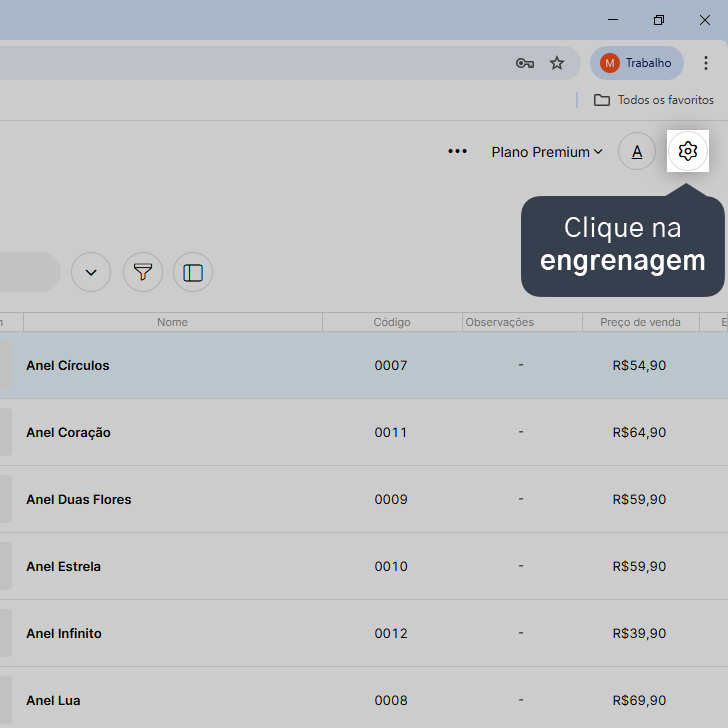Open the Trabalho profile button
728x728 pixels.
[637, 63]
